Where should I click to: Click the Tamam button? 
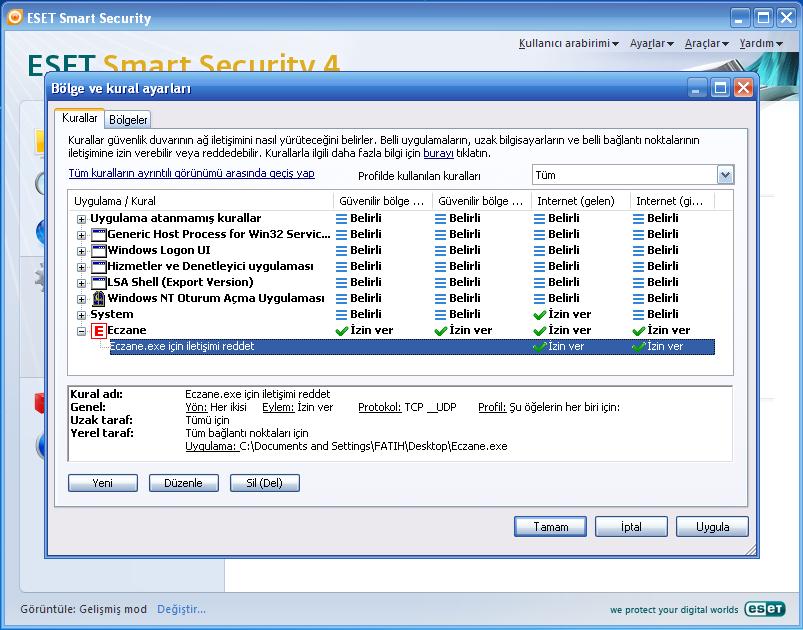point(551,527)
